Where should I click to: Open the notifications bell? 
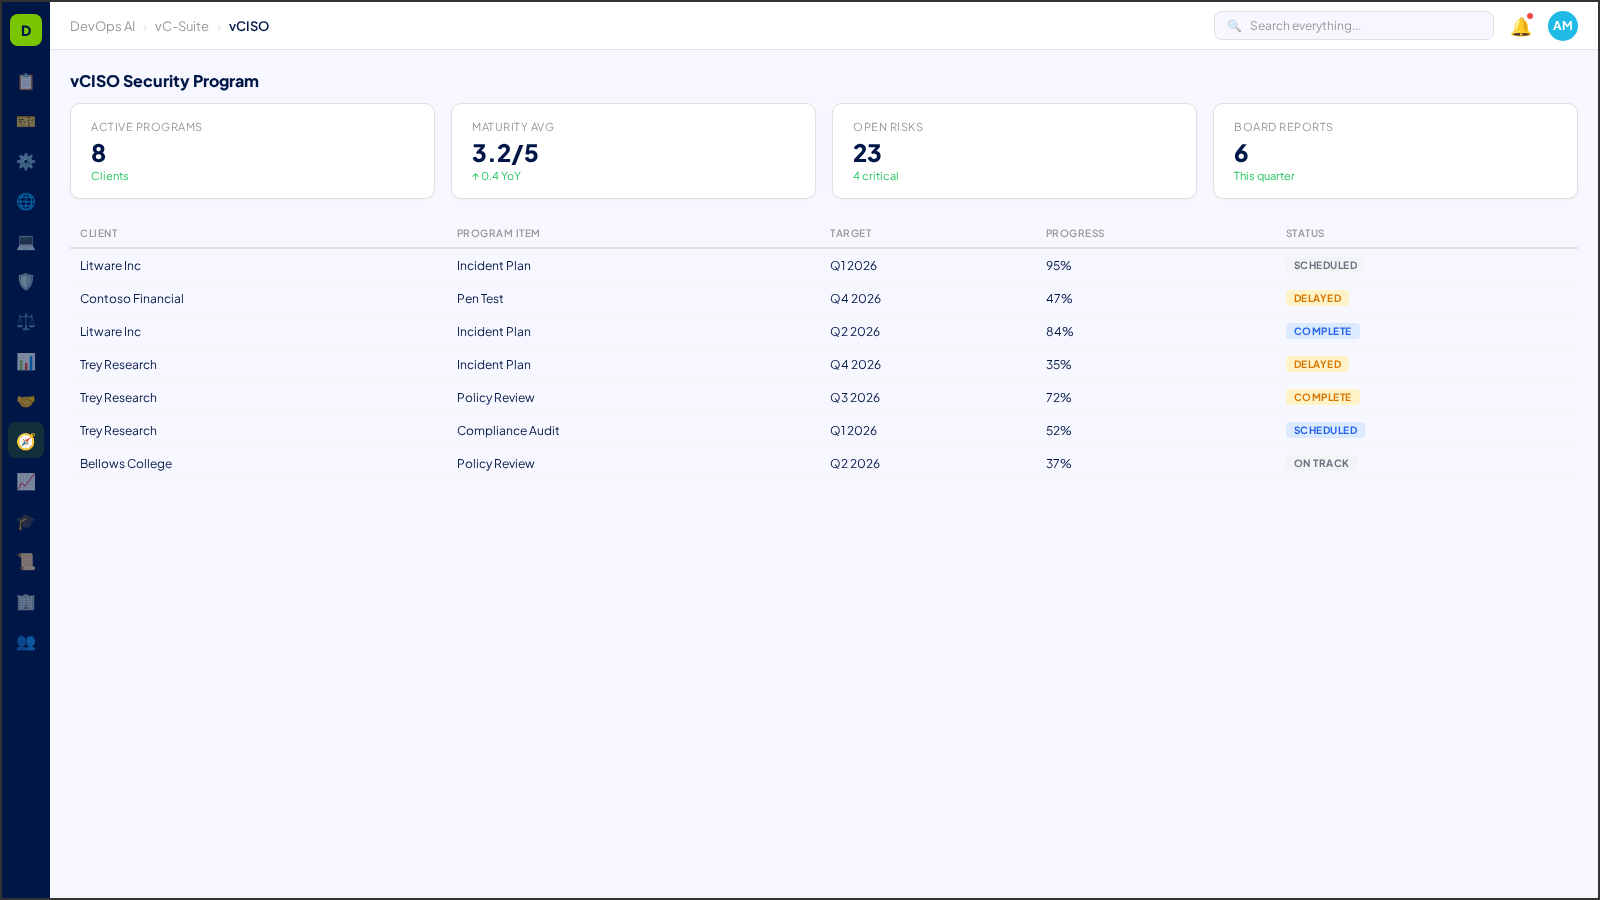click(x=1519, y=26)
